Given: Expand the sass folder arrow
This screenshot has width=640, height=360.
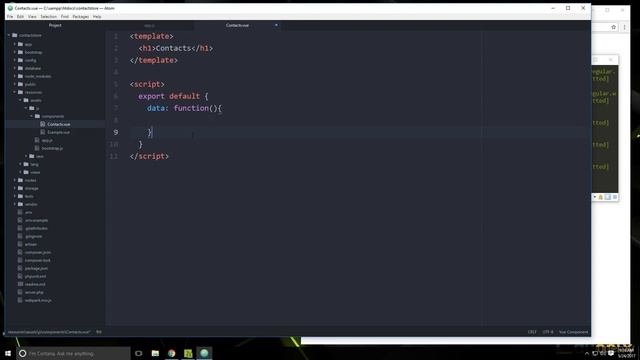Looking at the screenshot, I should pos(26,156).
